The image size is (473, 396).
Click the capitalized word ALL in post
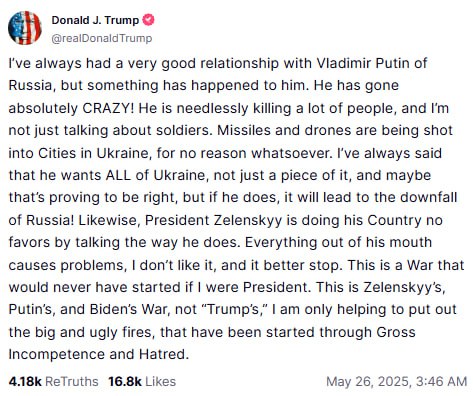[x=118, y=175]
